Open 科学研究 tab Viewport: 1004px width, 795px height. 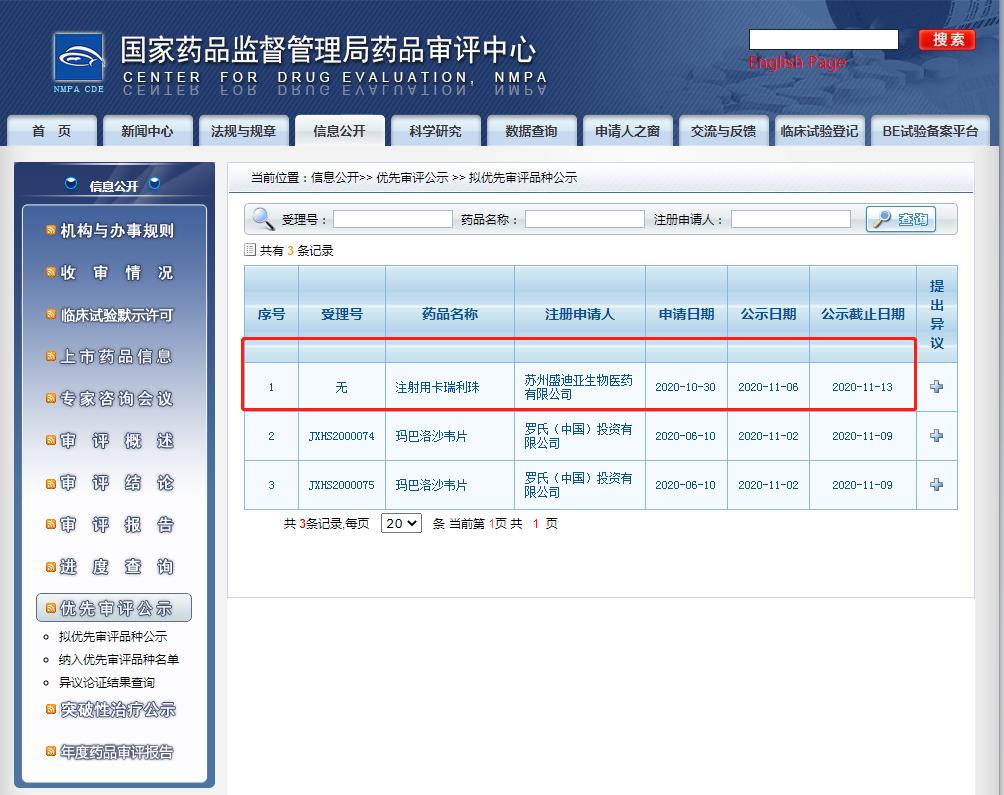pyautogui.click(x=435, y=131)
